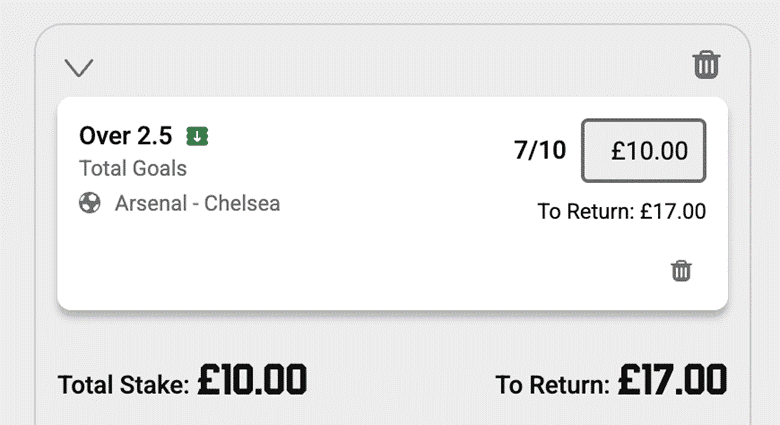This screenshot has height=425, width=780.
Task: Click the bottom To Return label
Action: pyautogui.click(x=552, y=385)
